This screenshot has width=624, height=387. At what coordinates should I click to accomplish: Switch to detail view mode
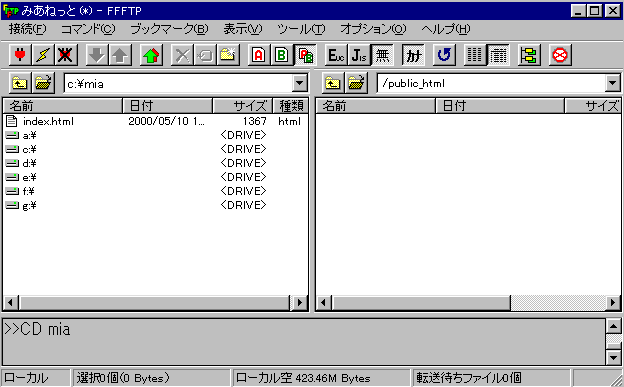point(497,55)
